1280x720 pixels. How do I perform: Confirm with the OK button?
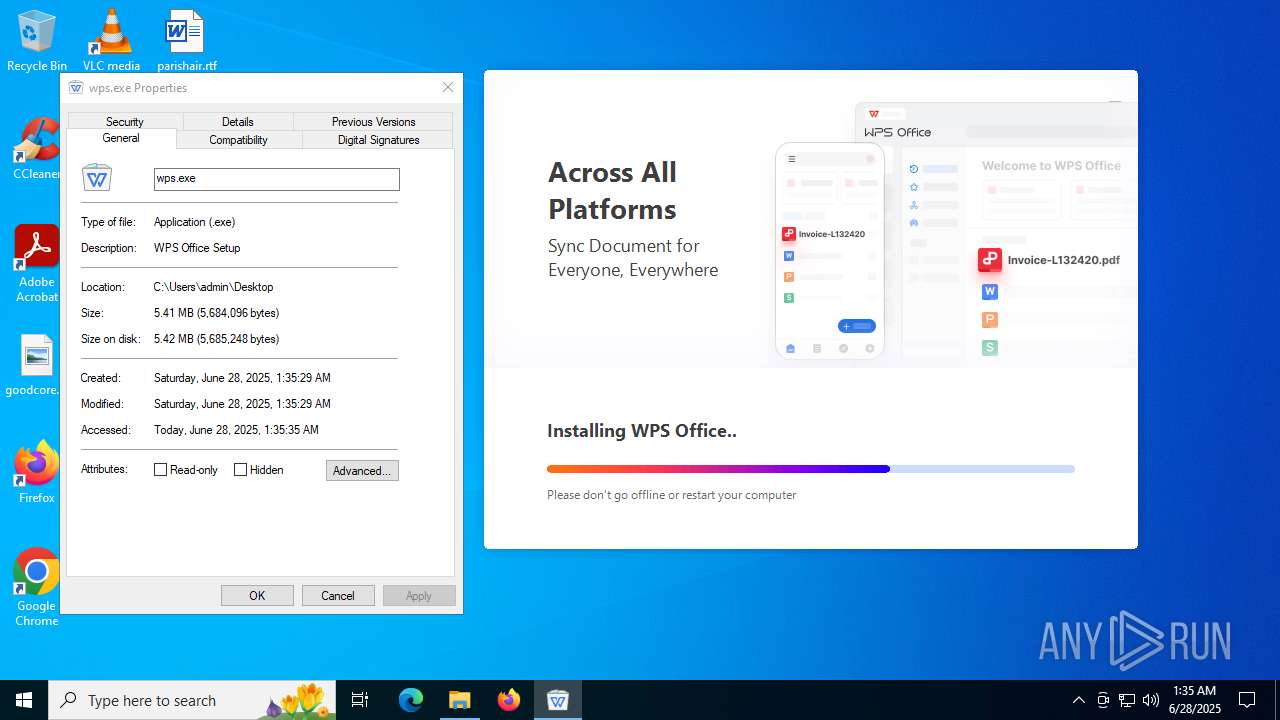pos(257,596)
